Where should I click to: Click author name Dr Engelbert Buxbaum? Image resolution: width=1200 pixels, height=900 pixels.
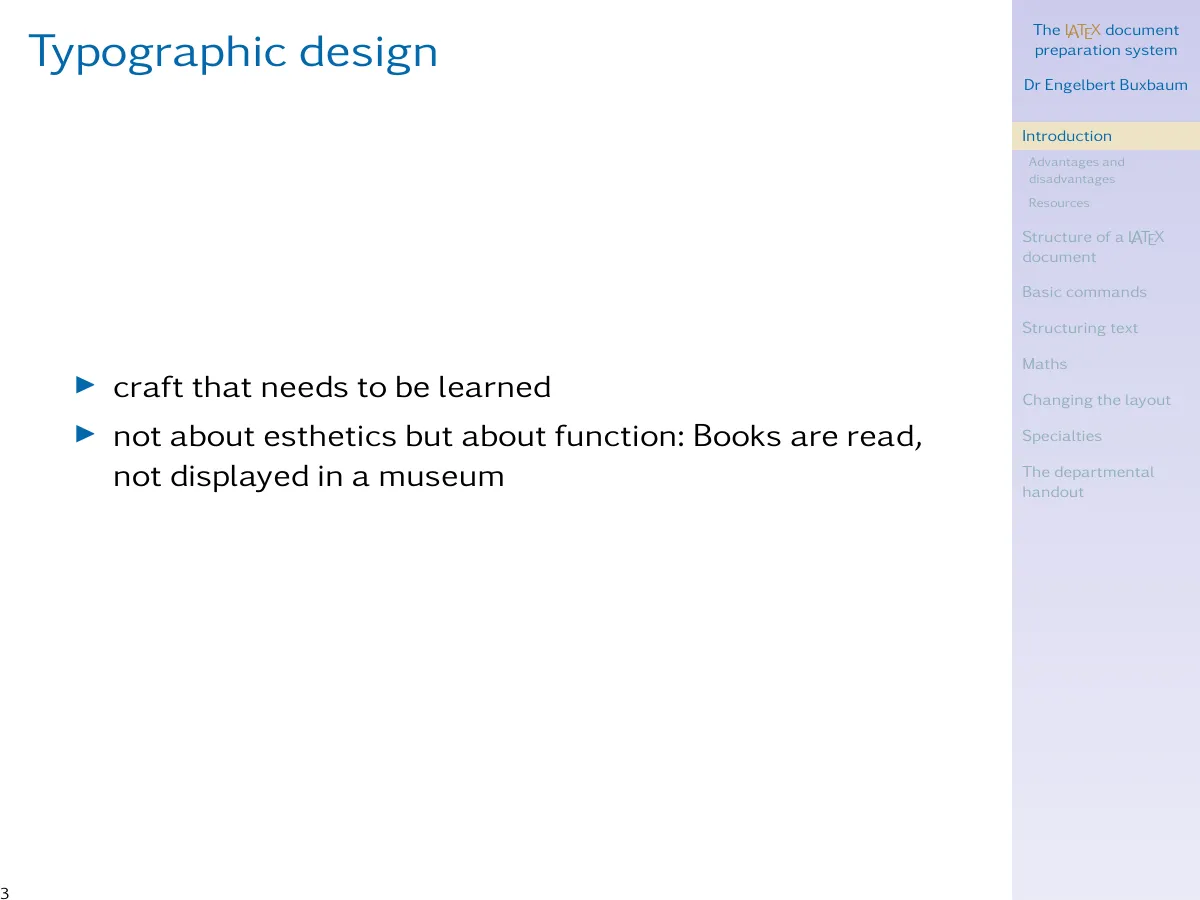click(1106, 85)
